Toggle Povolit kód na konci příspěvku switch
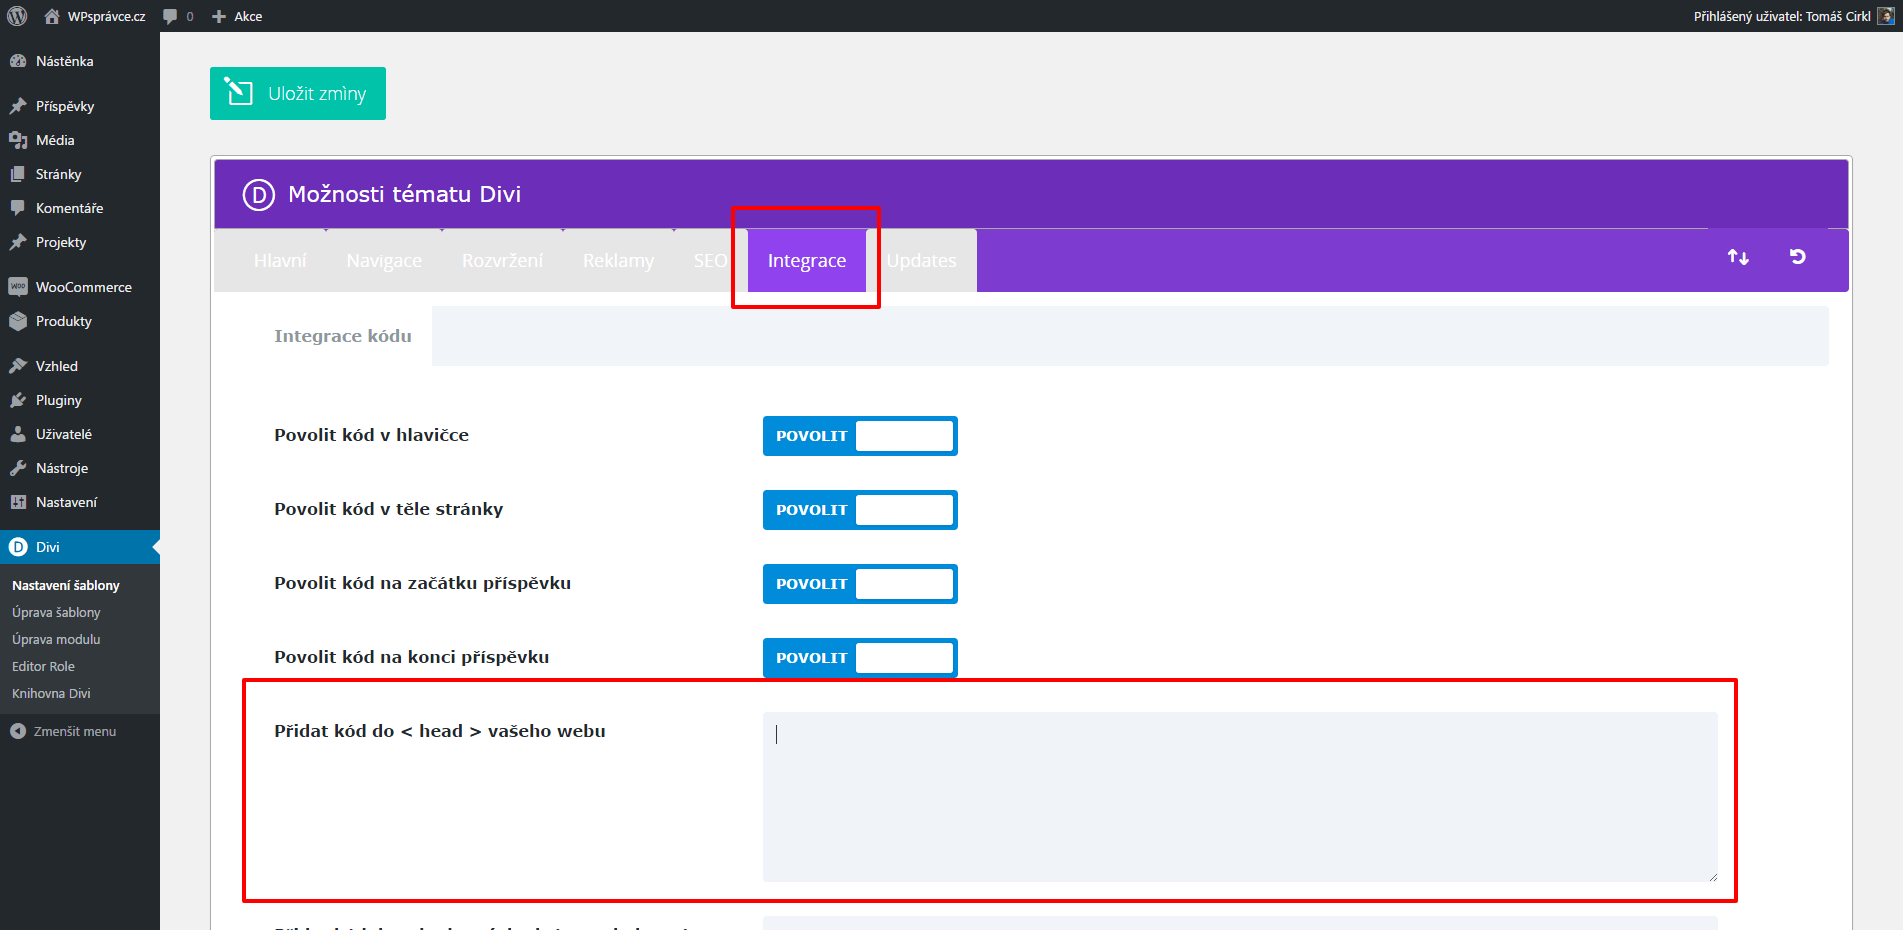The image size is (1903, 930). pos(860,658)
